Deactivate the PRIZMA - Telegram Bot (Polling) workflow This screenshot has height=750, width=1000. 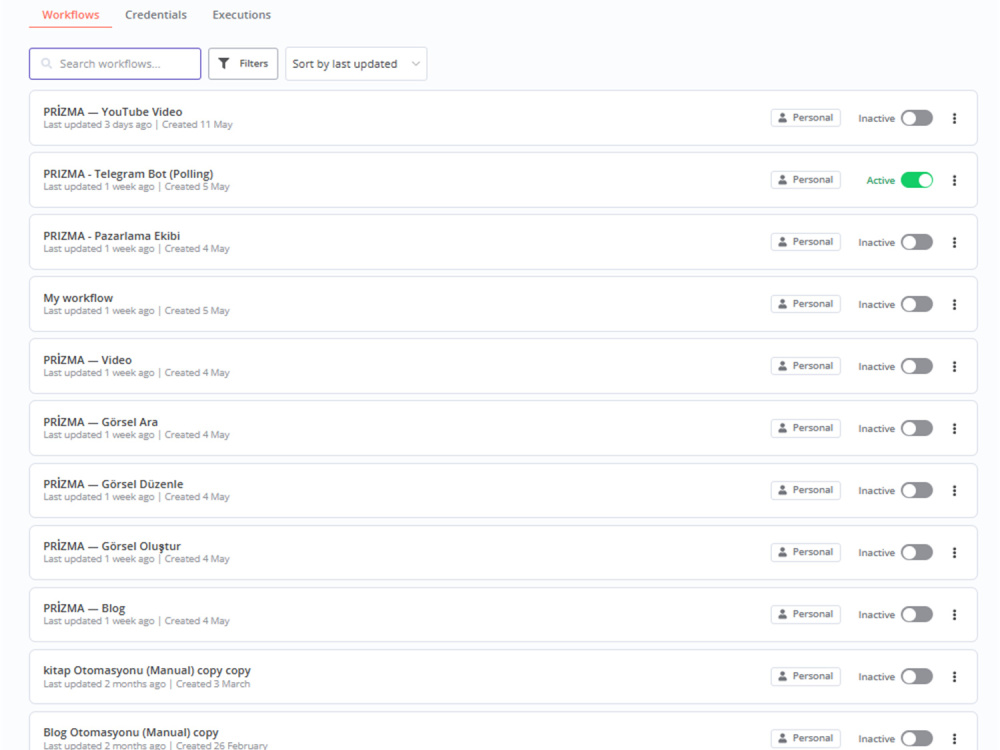pos(916,180)
